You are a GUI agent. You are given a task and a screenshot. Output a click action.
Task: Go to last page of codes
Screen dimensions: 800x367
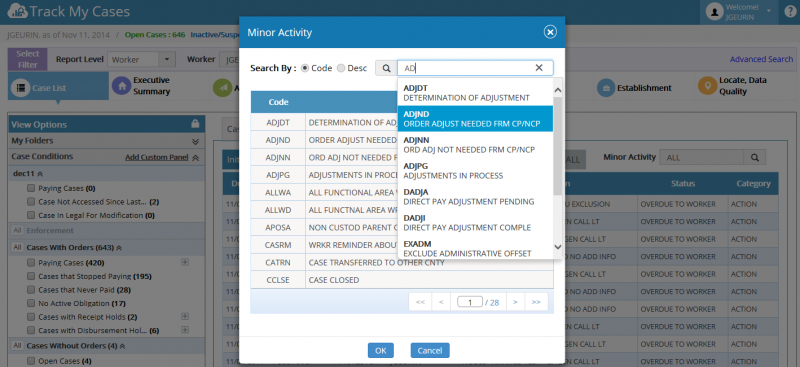coord(536,302)
